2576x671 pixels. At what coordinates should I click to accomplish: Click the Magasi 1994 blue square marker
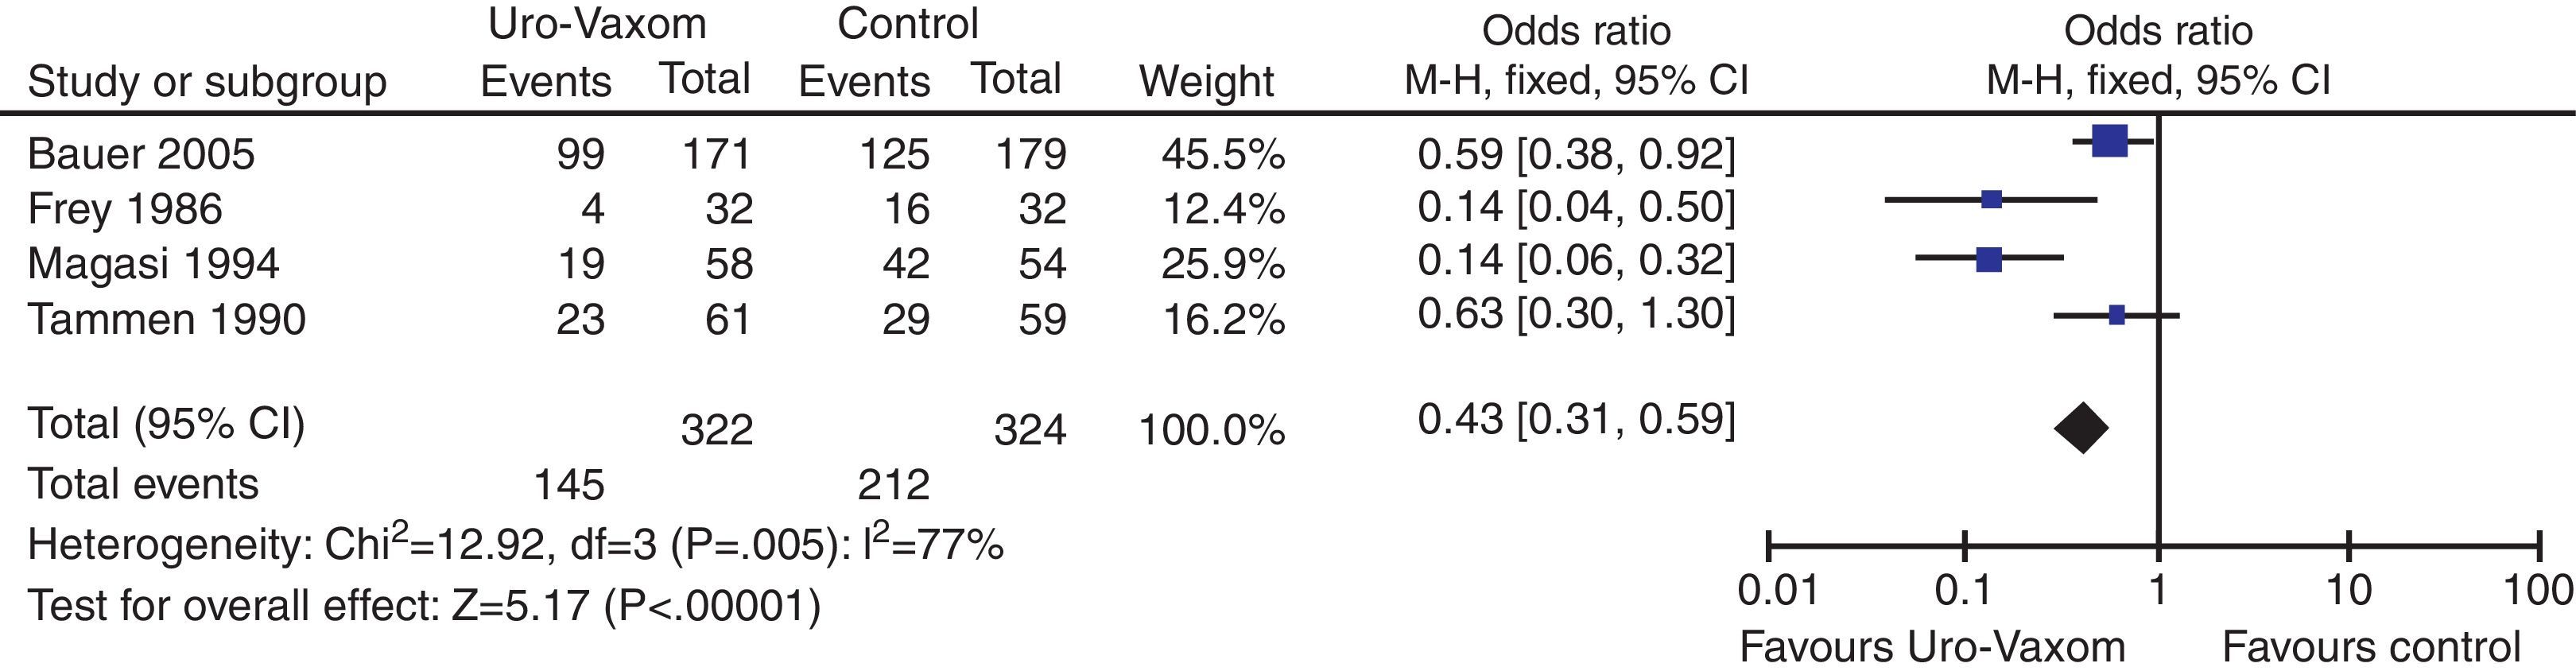[1989, 259]
